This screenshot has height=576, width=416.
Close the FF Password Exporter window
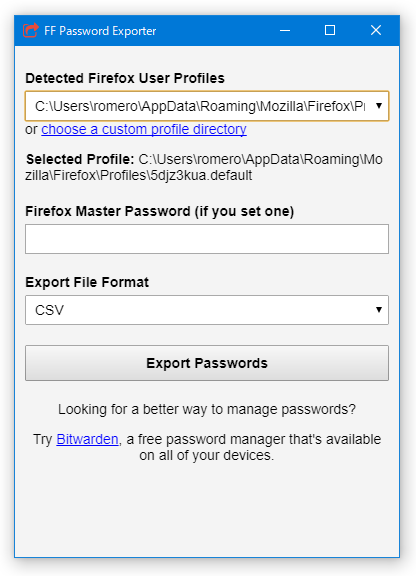click(x=376, y=30)
